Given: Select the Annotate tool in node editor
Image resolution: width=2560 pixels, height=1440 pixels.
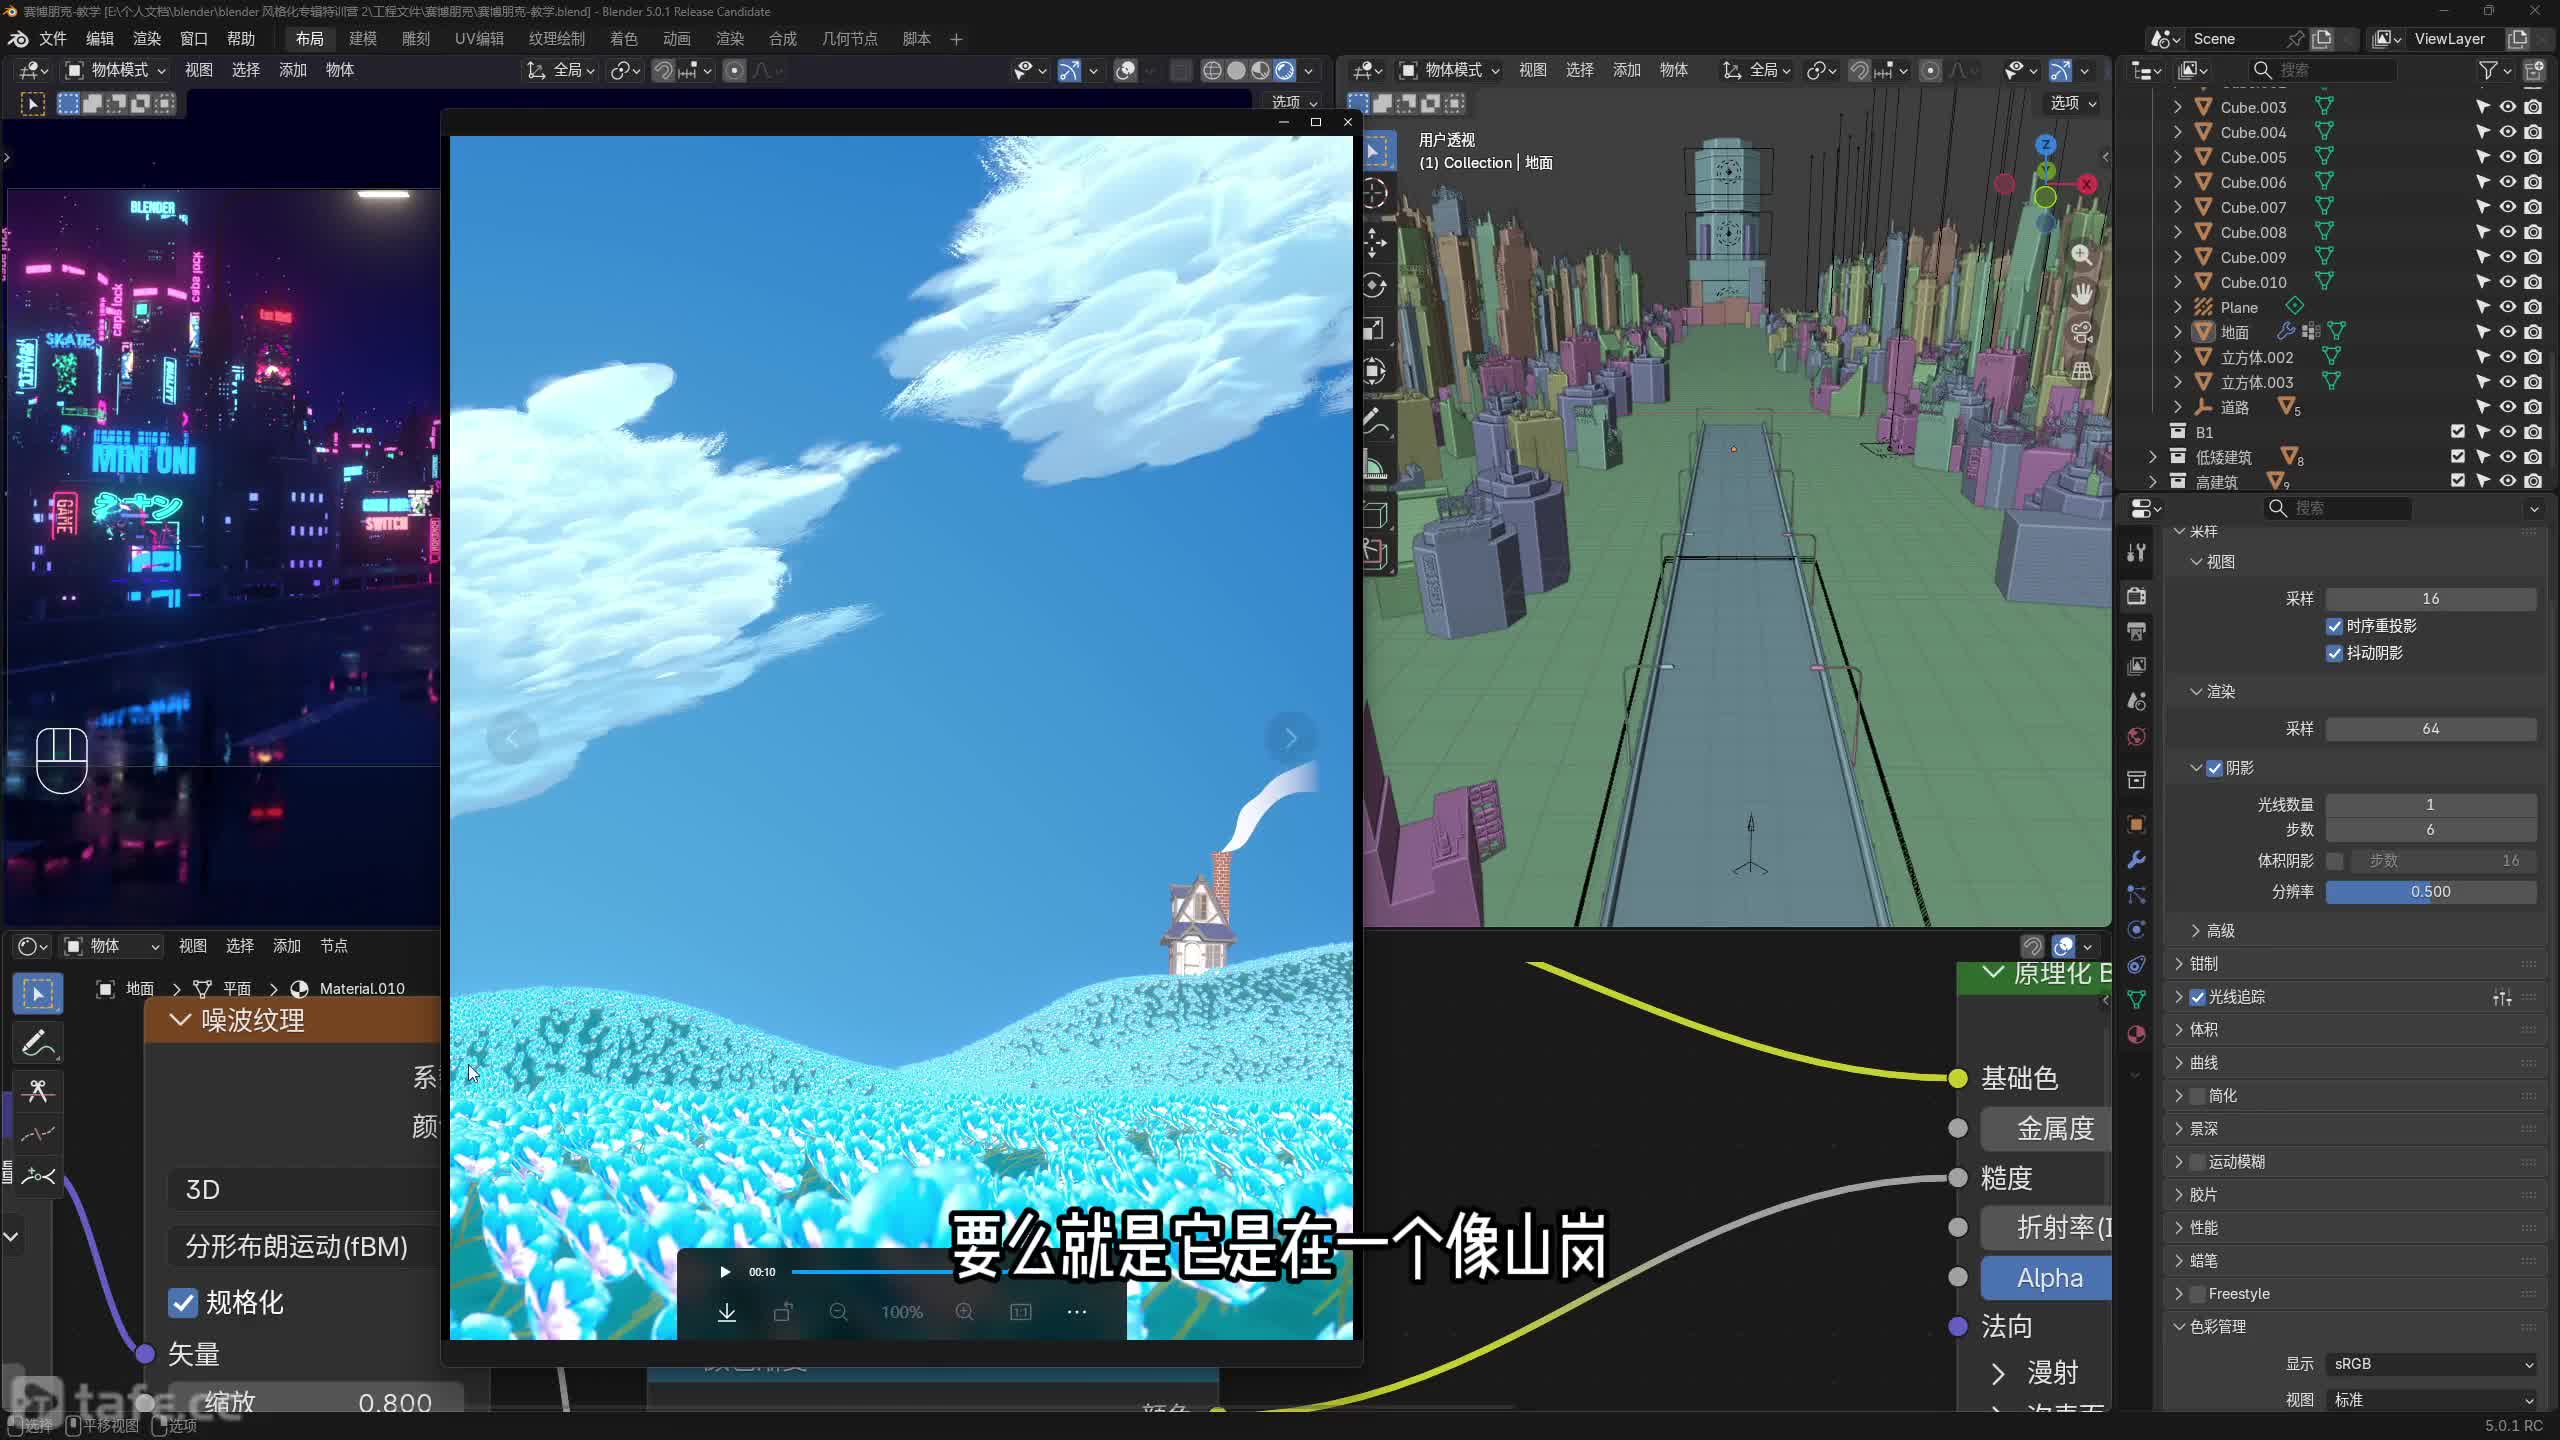Looking at the screenshot, I should coord(38,1043).
